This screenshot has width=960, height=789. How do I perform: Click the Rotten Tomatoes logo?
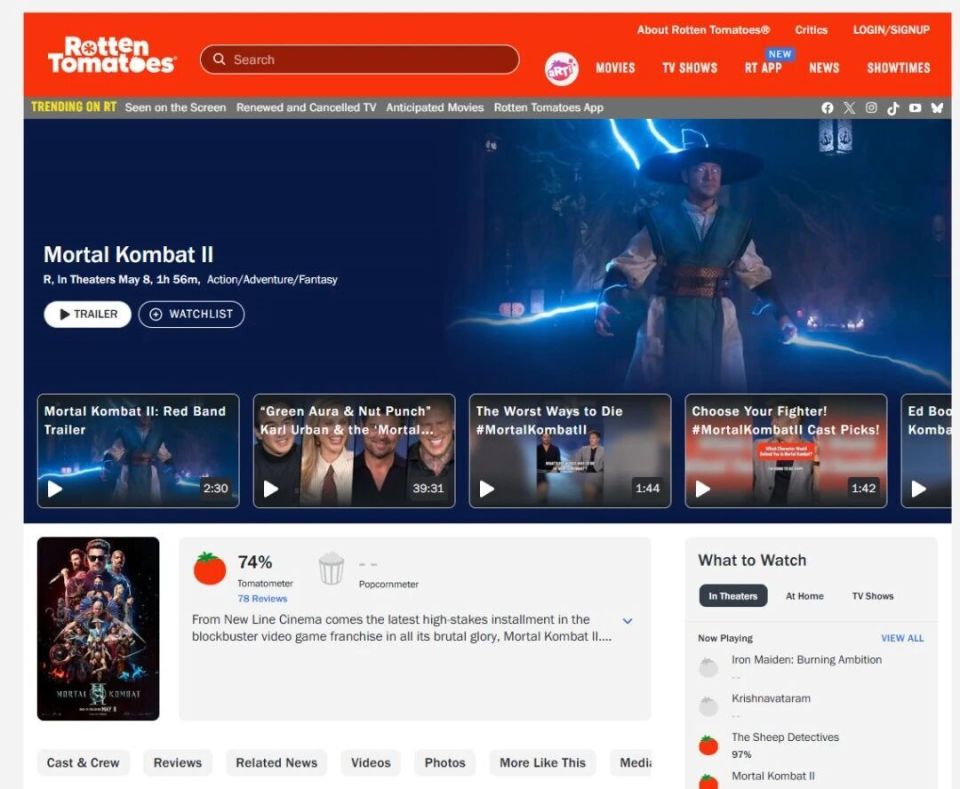(x=111, y=55)
